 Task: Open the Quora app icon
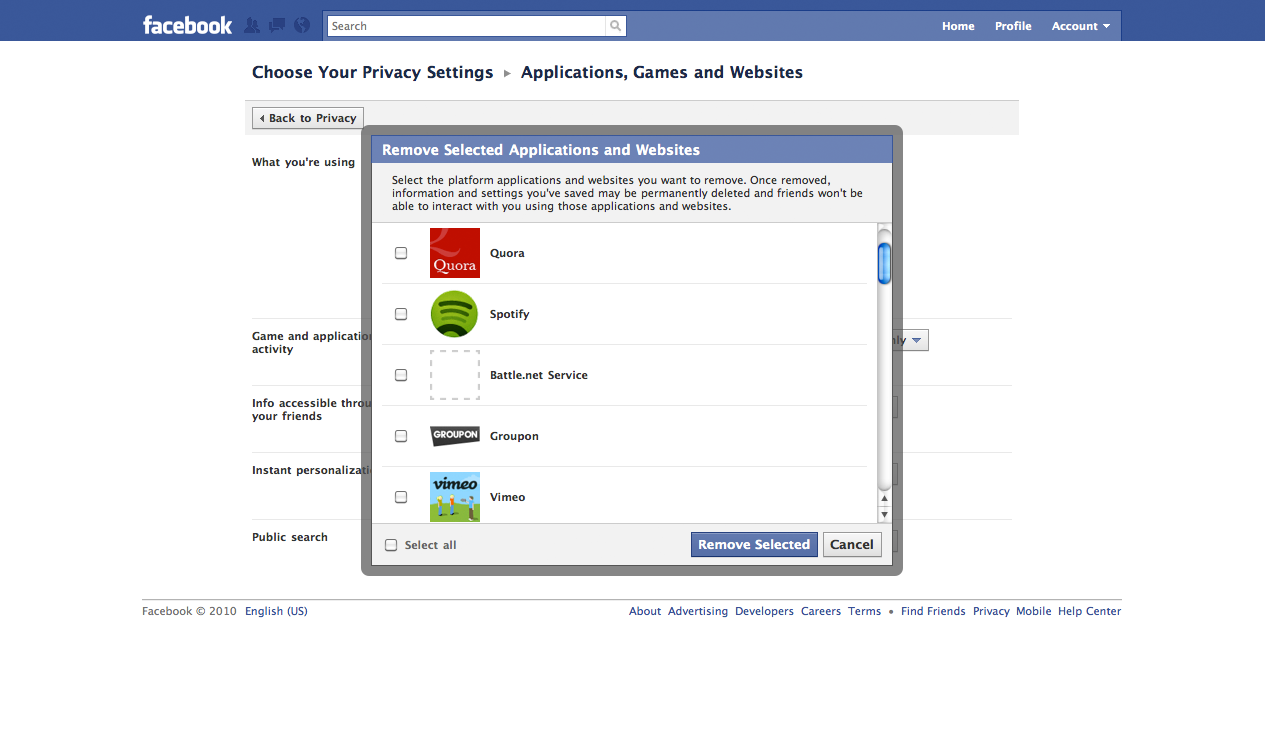(455, 253)
